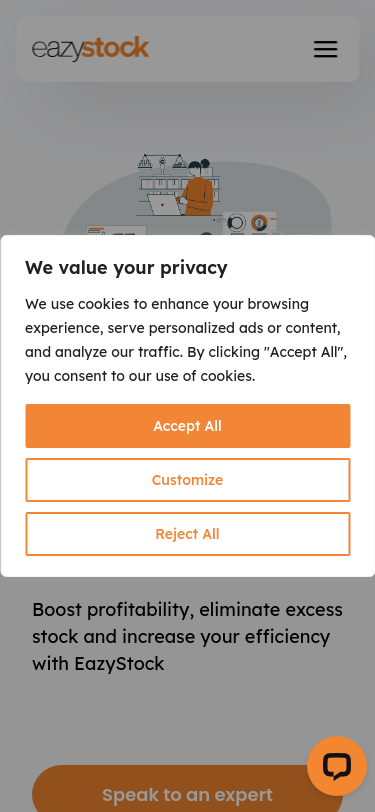Click the Boost profitability tagline text

[188, 636]
